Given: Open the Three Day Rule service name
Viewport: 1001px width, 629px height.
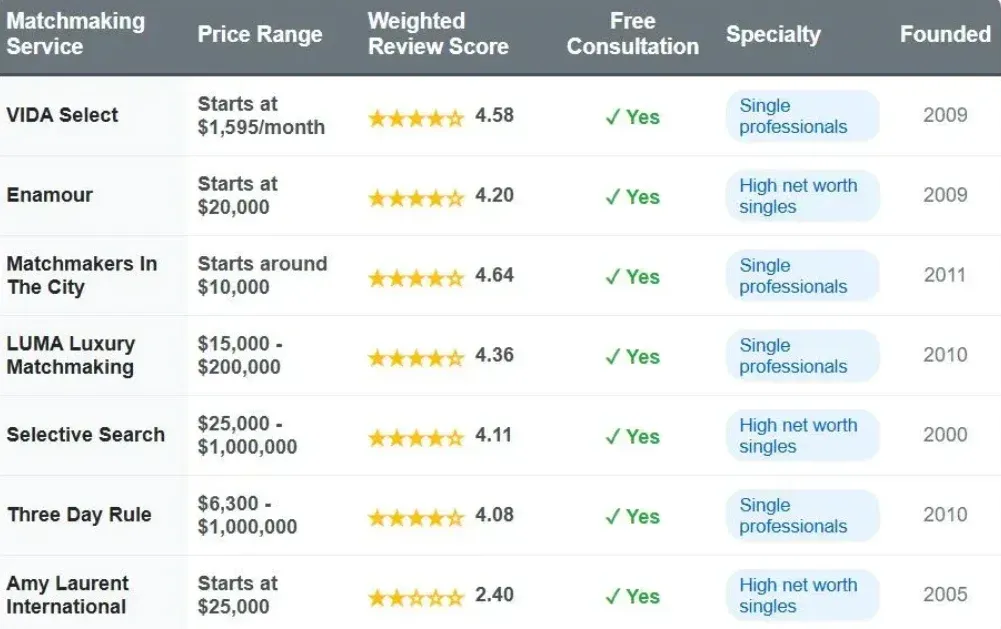Looking at the screenshot, I should [79, 515].
